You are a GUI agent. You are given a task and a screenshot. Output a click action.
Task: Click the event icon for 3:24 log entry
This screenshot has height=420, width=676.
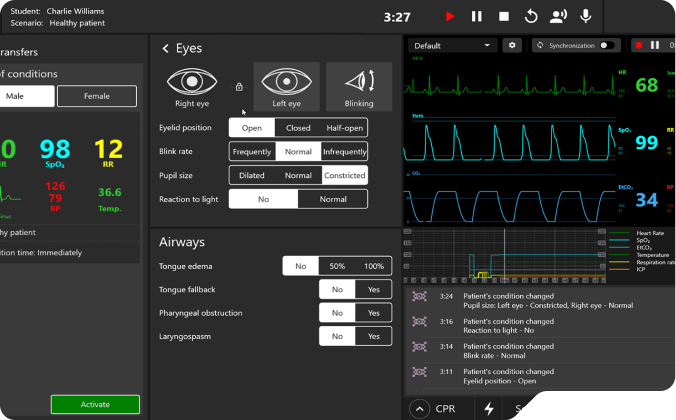[x=419, y=296]
